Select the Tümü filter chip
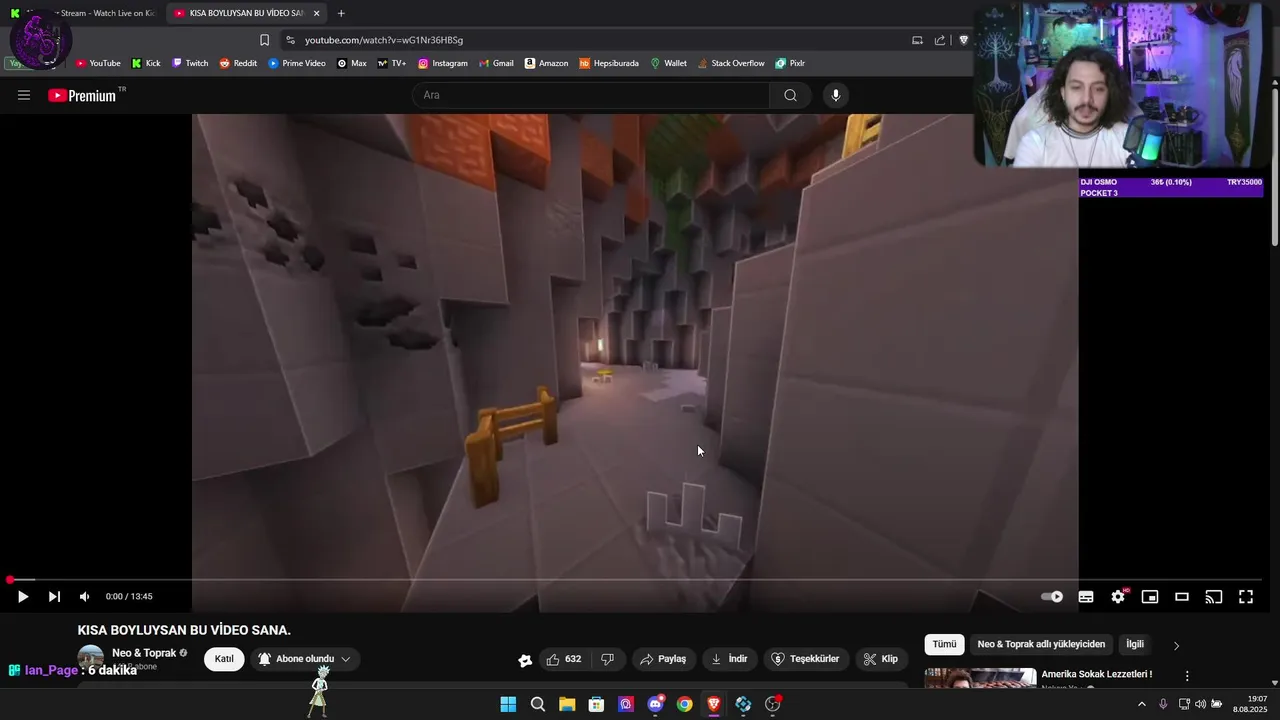The width and height of the screenshot is (1280, 720). (944, 644)
